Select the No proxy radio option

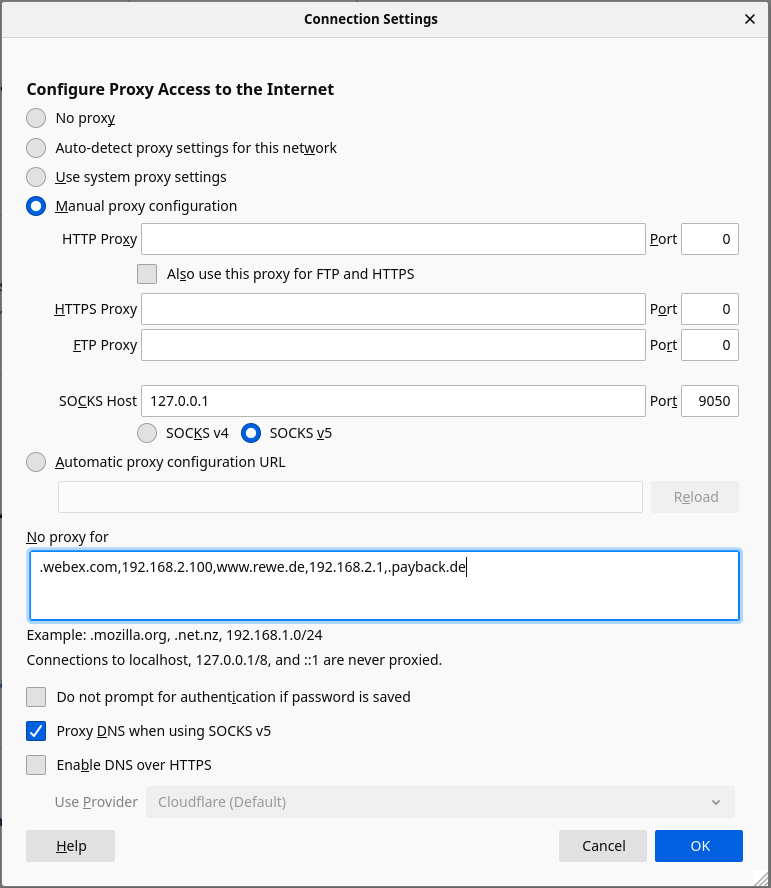click(36, 118)
